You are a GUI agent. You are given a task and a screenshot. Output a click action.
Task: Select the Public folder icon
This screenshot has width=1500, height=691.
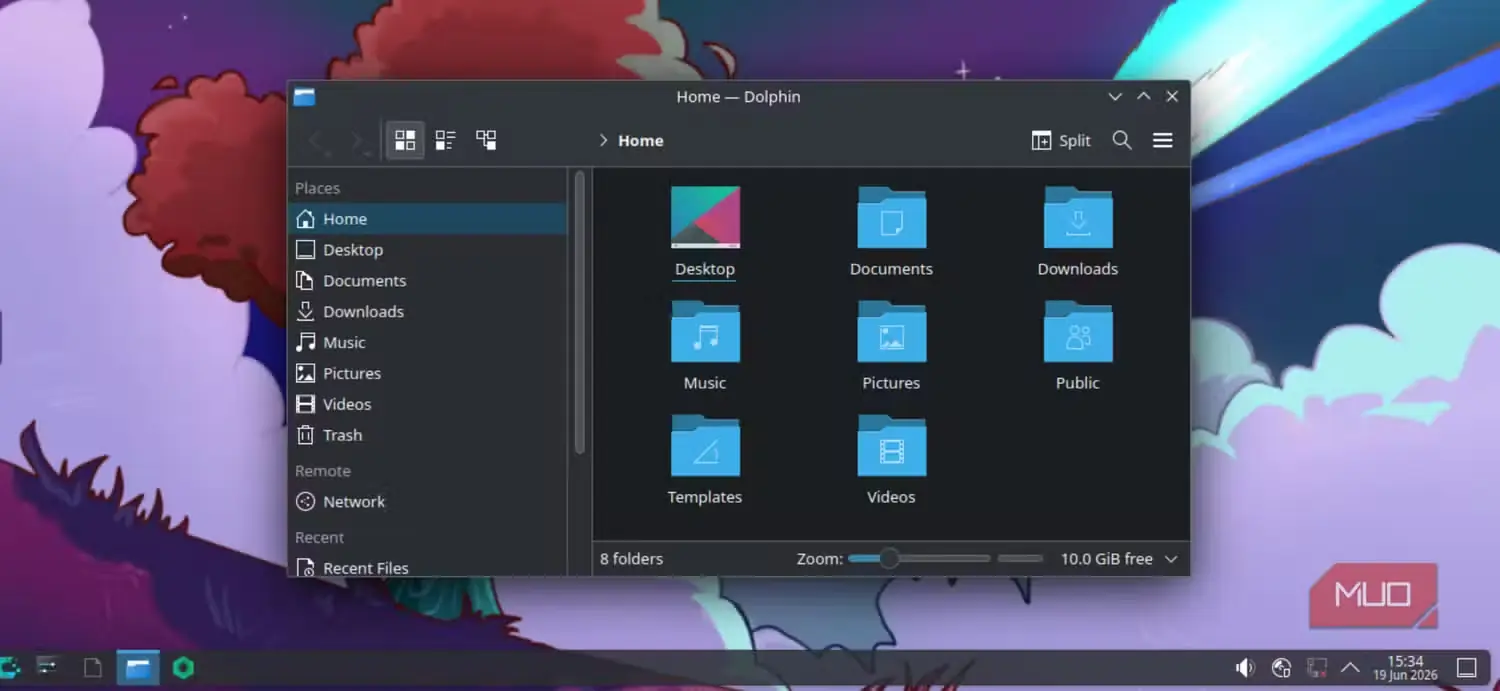[1078, 331]
